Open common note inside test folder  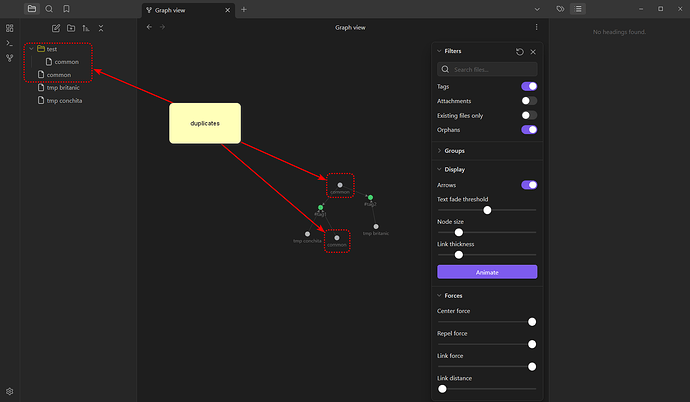pyautogui.click(x=66, y=62)
